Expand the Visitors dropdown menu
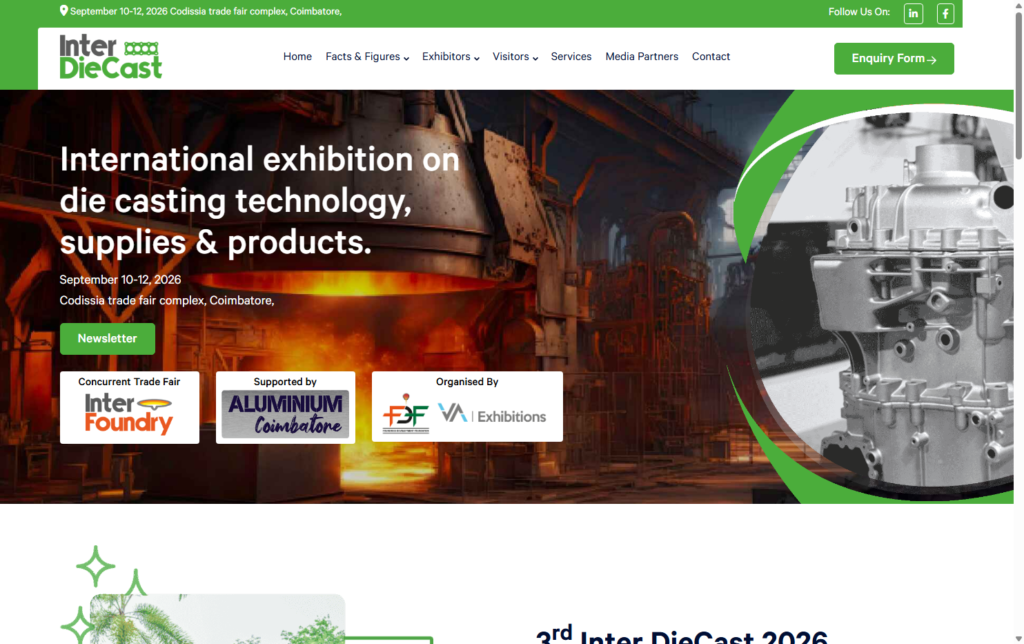This screenshot has height=644, width=1024. click(515, 57)
